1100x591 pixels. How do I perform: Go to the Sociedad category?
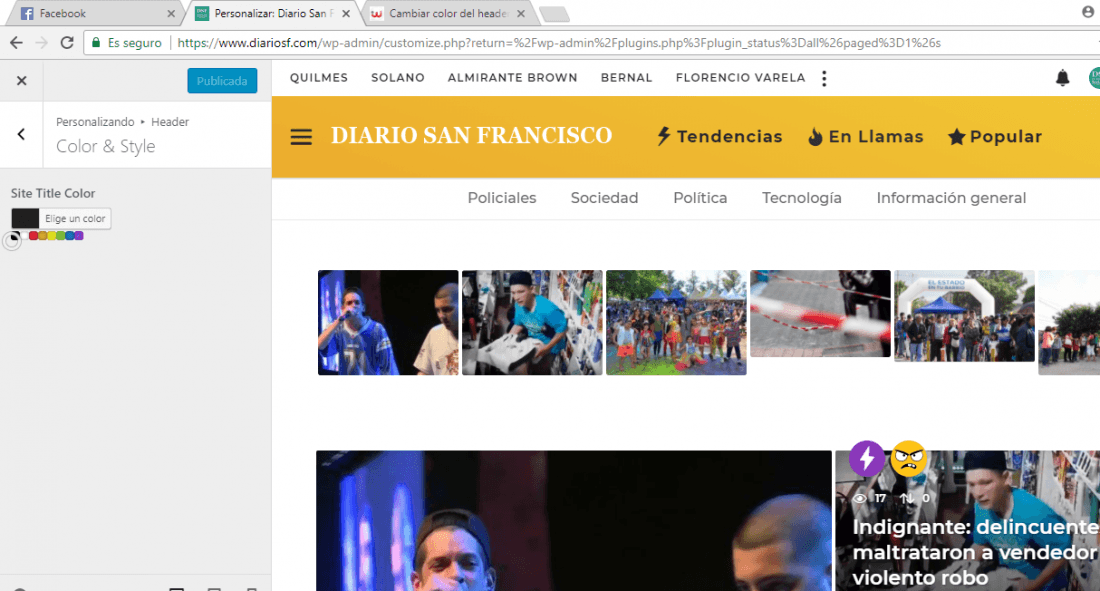click(604, 198)
